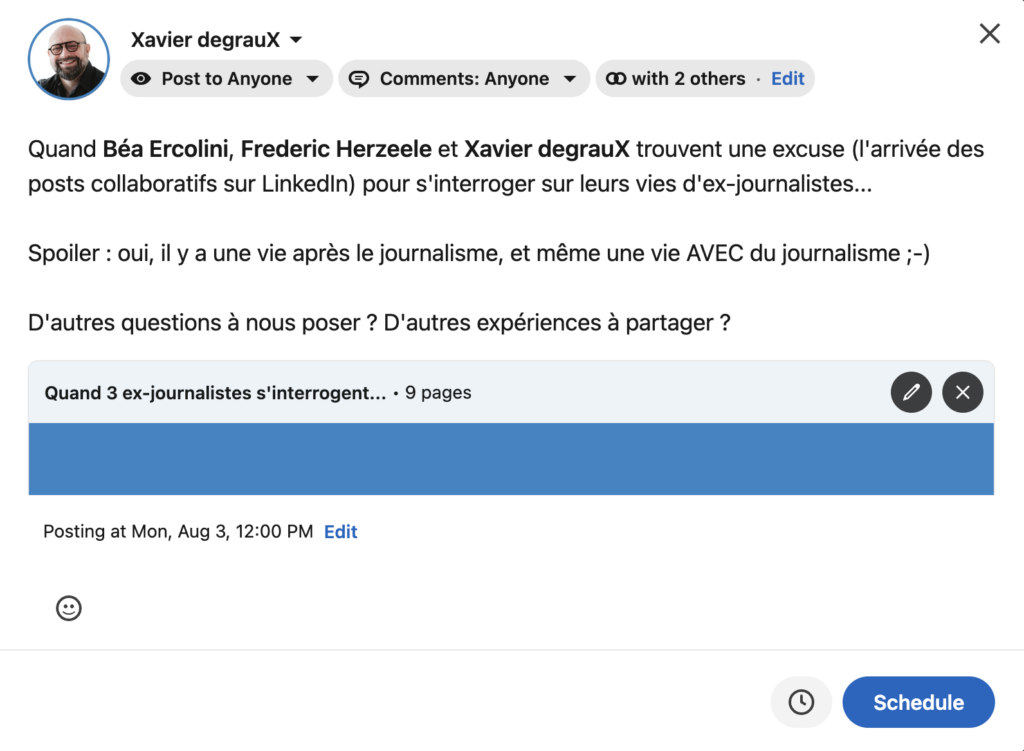1024x751 pixels.
Task: Edit the document title with pencil icon
Action: tap(911, 392)
